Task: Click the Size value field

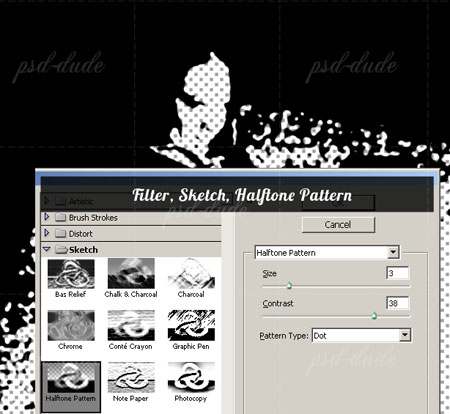Action: (398, 273)
